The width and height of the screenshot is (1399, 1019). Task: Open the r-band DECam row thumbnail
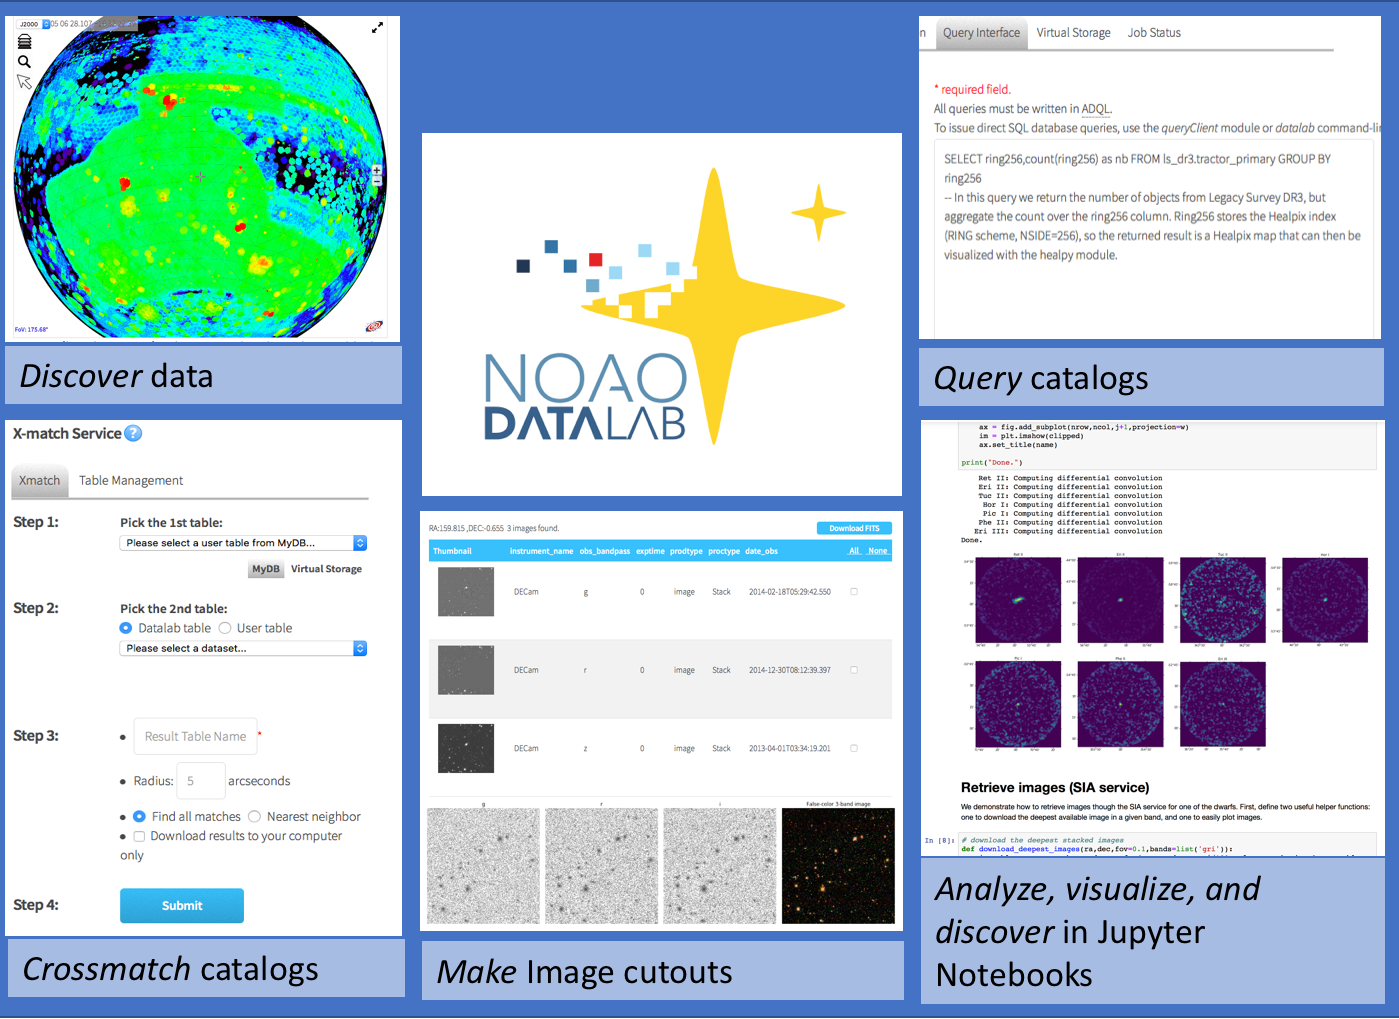click(466, 670)
